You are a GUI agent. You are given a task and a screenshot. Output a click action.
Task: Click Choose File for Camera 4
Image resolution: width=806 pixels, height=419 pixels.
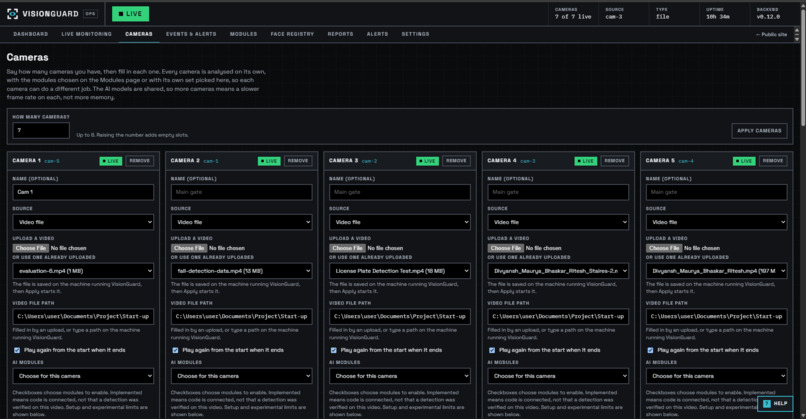(506, 248)
